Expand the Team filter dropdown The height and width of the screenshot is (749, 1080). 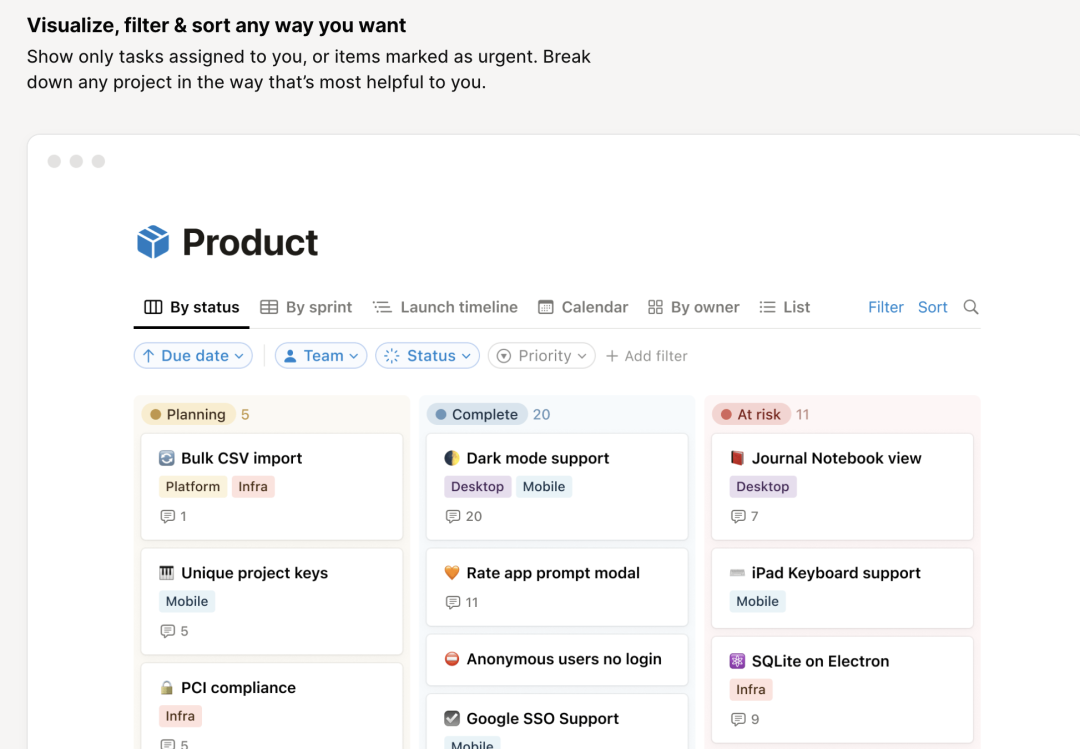tap(321, 356)
